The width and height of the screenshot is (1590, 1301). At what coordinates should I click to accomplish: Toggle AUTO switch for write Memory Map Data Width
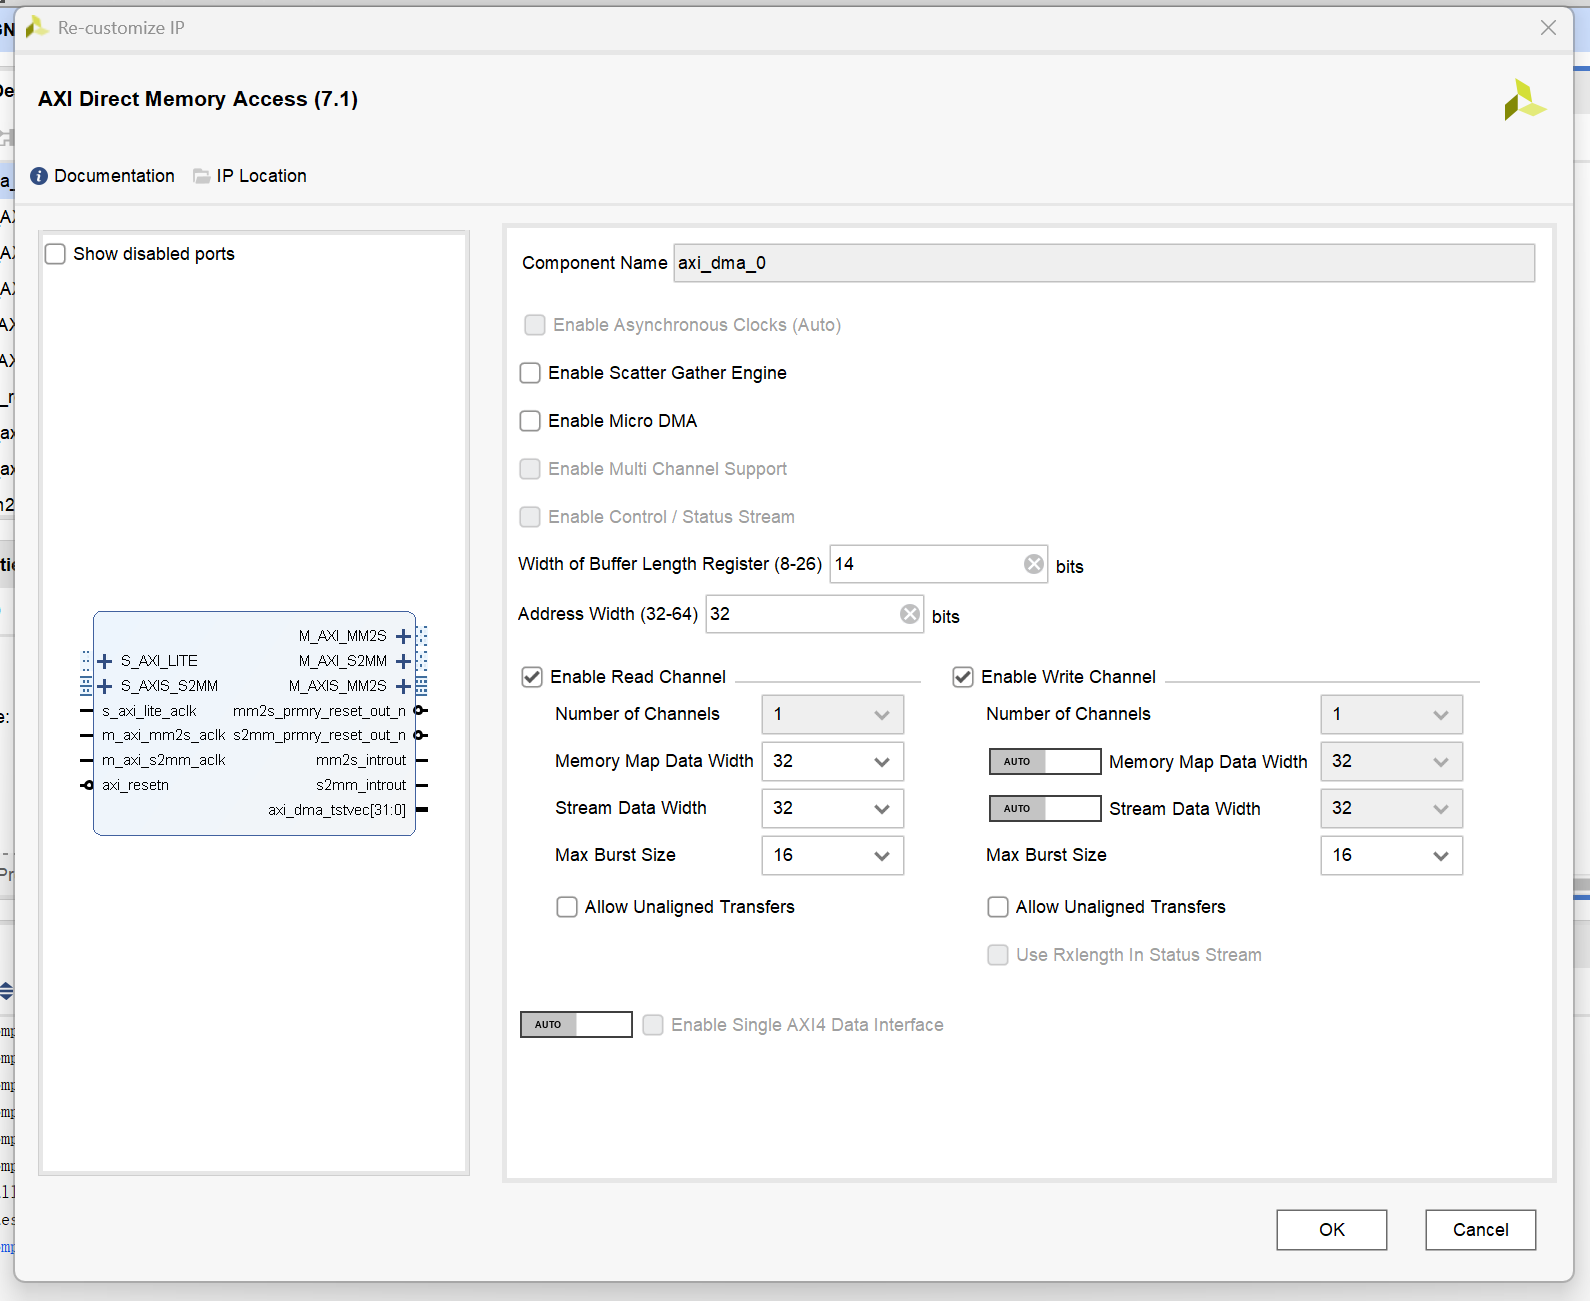pos(1045,762)
